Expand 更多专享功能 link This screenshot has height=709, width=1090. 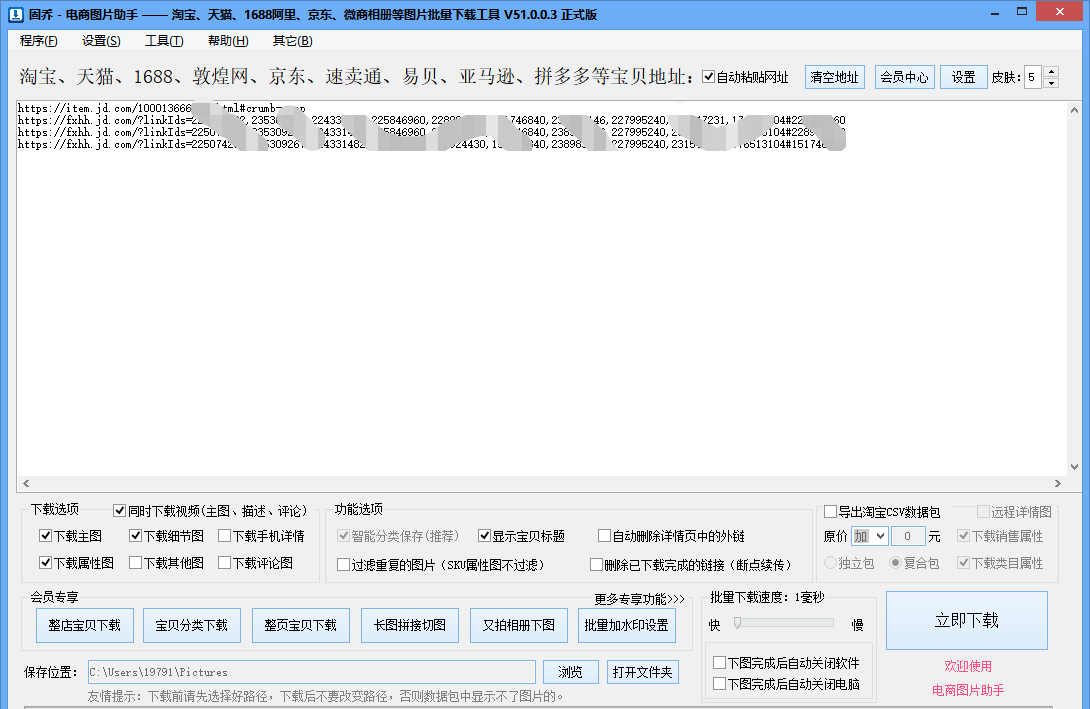[639, 600]
